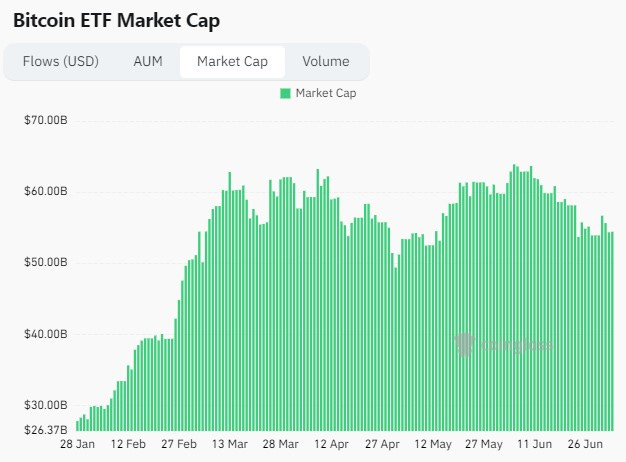The height and width of the screenshot is (462, 626).
Task: Open the AUM tab
Action: (148, 61)
